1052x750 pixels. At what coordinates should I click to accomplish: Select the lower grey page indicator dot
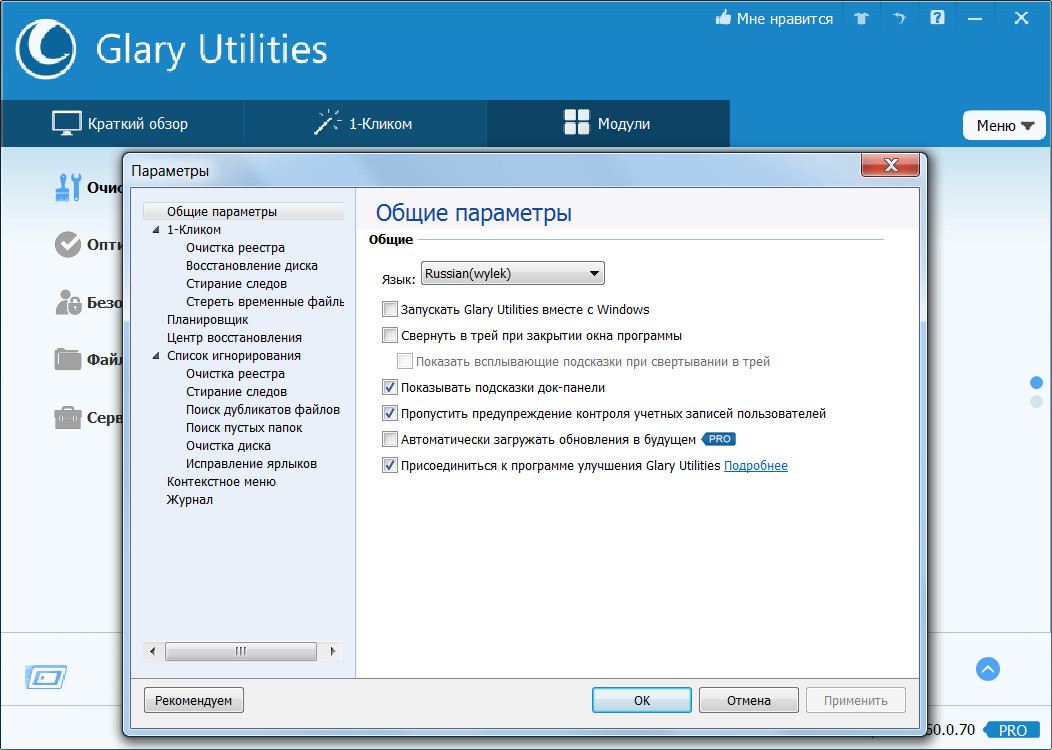pos(1037,401)
